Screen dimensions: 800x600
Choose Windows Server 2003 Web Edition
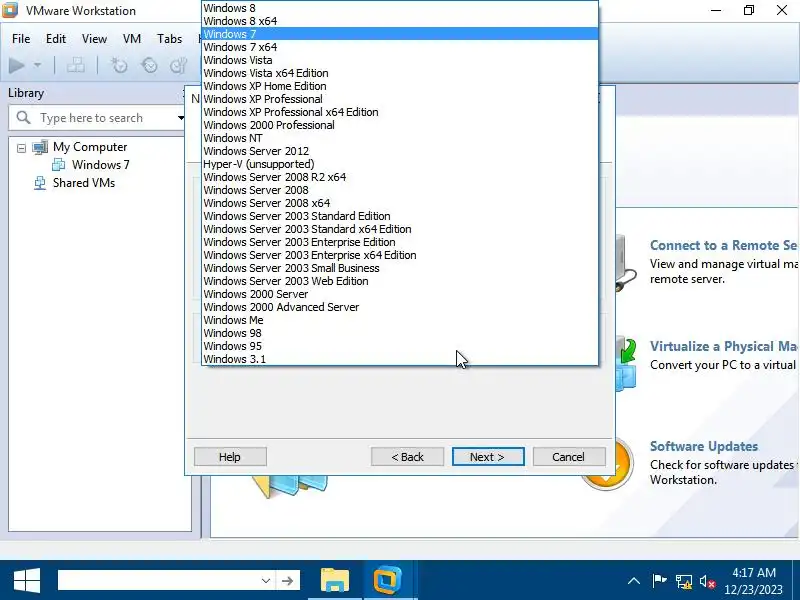coord(400,281)
